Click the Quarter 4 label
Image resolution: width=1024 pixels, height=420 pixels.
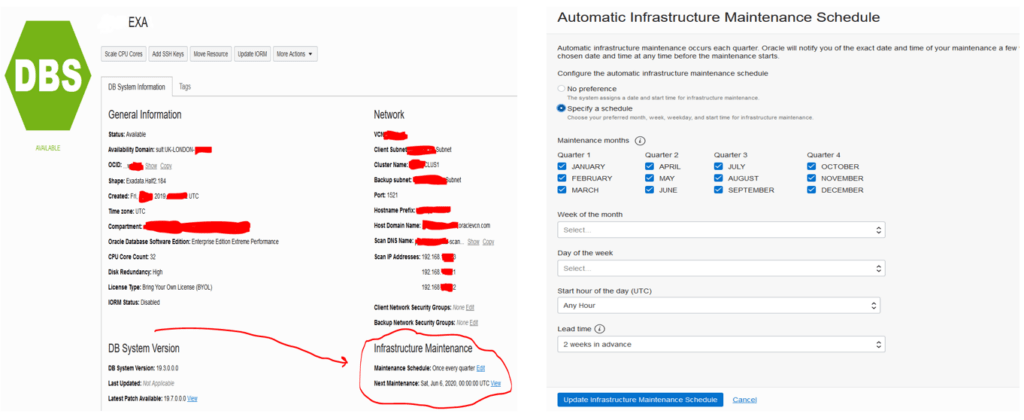824,155
